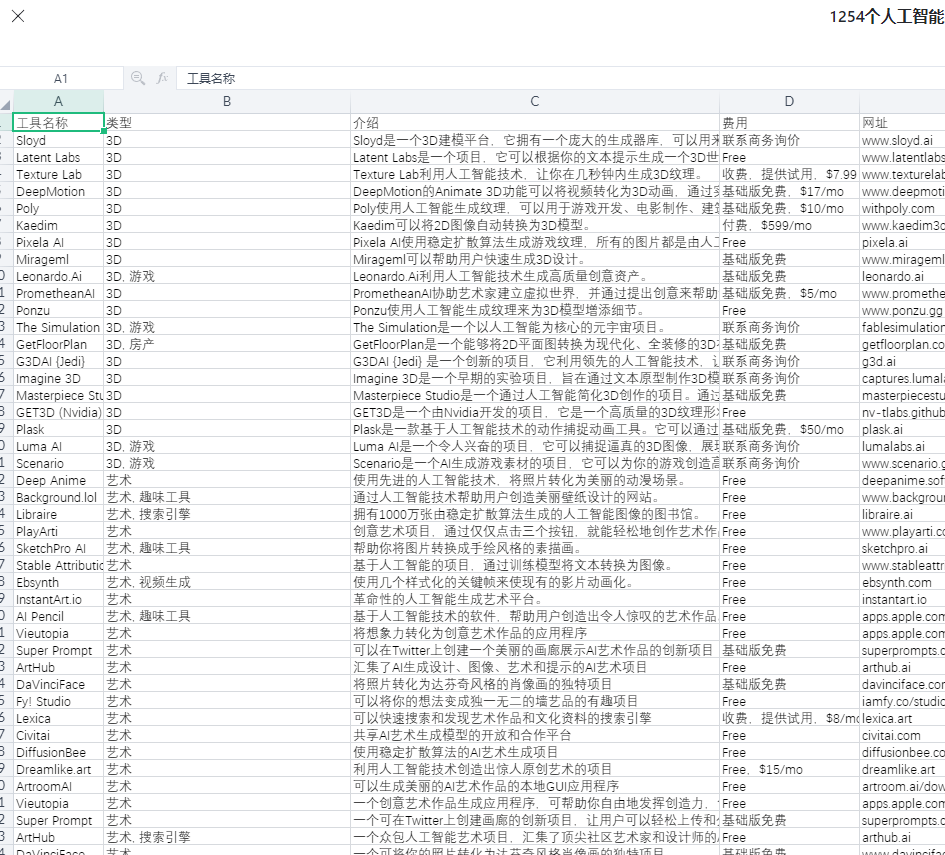Viewport: 945px width, 855px height.
Task: Select the DiffusionBee name cell
Action: pos(58,753)
